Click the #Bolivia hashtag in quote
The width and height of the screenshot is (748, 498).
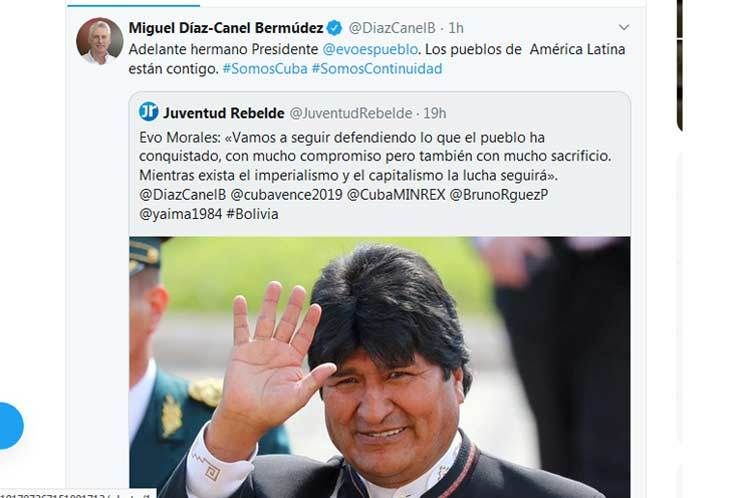pyautogui.click(x=252, y=214)
